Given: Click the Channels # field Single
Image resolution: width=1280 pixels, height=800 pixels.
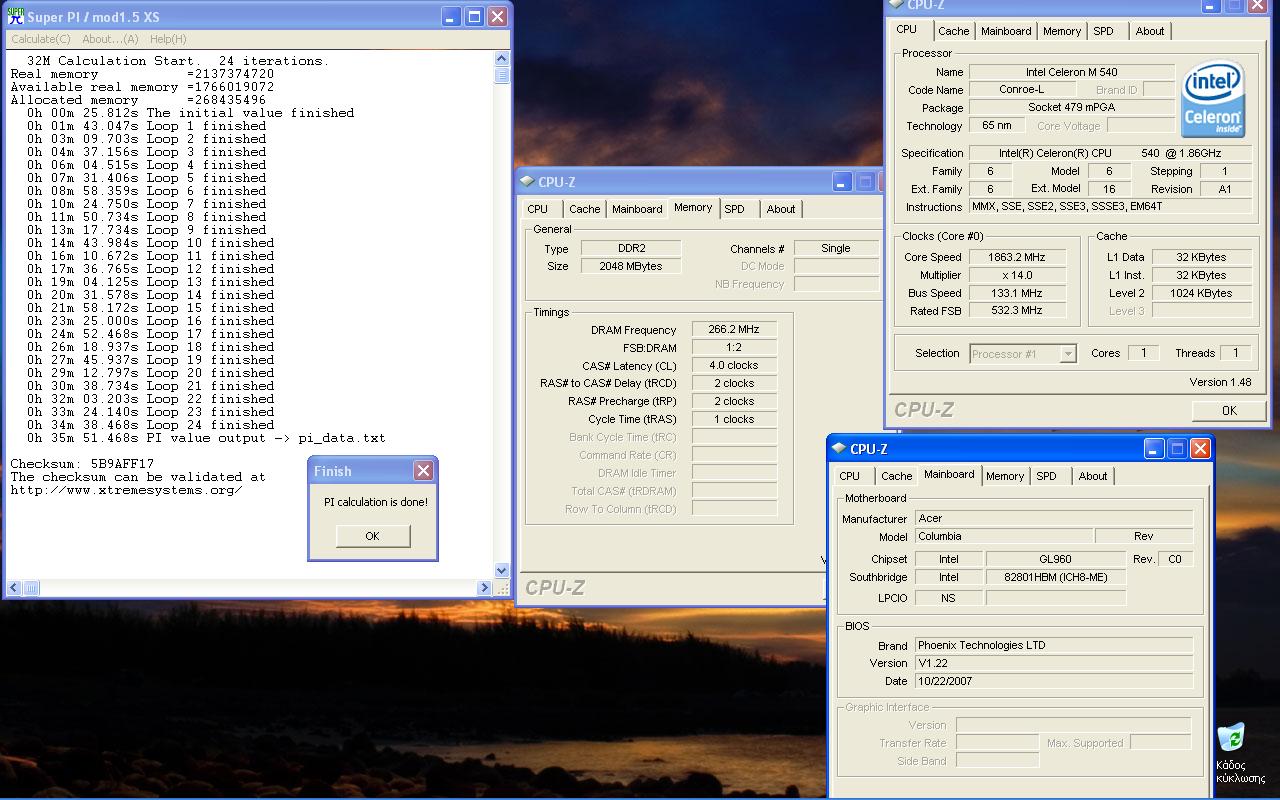Looking at the screenshot, I should [x=836, y=248].
